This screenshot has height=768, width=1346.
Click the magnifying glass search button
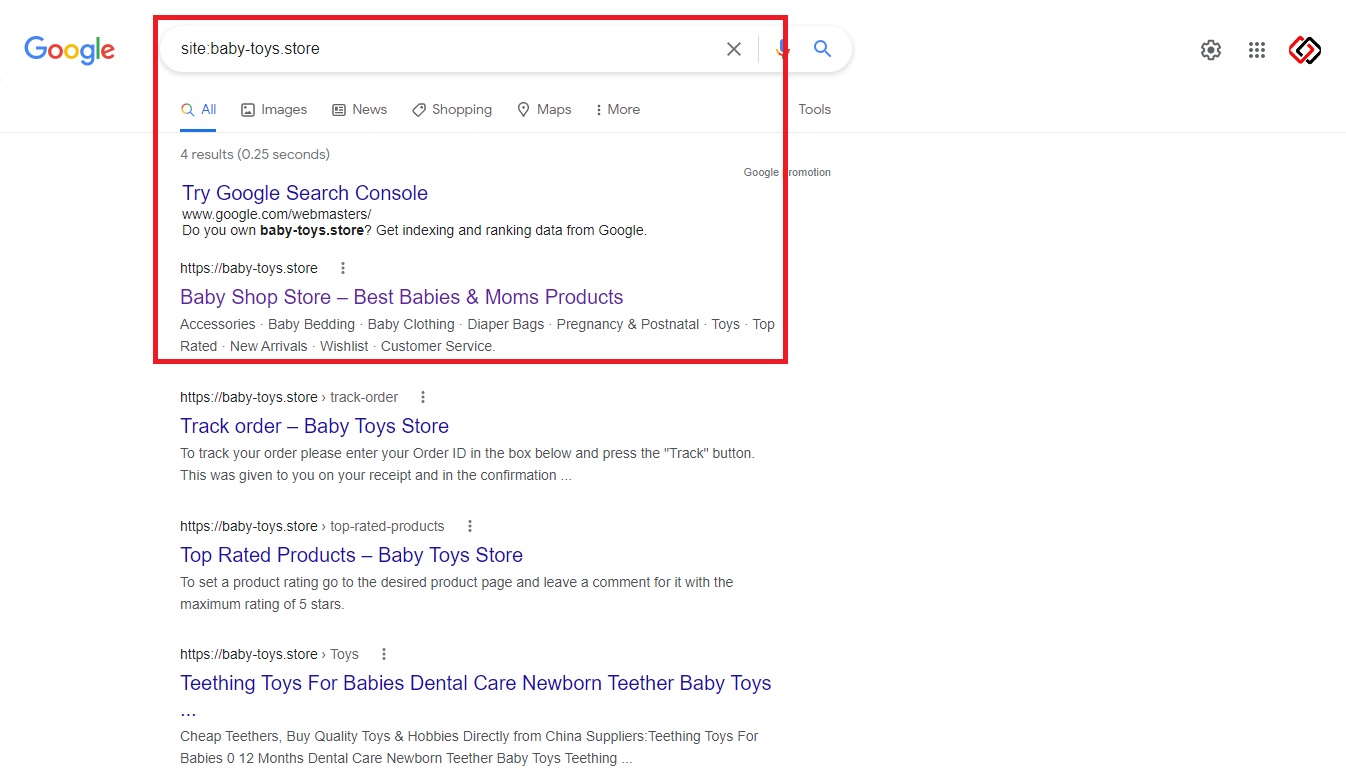[822, 49]
